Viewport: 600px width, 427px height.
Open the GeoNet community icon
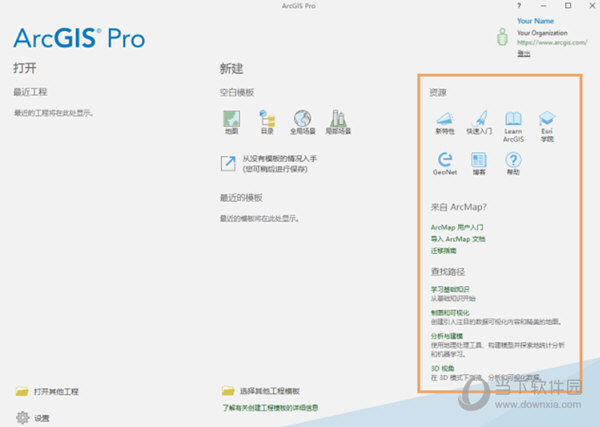coord(445,160)
